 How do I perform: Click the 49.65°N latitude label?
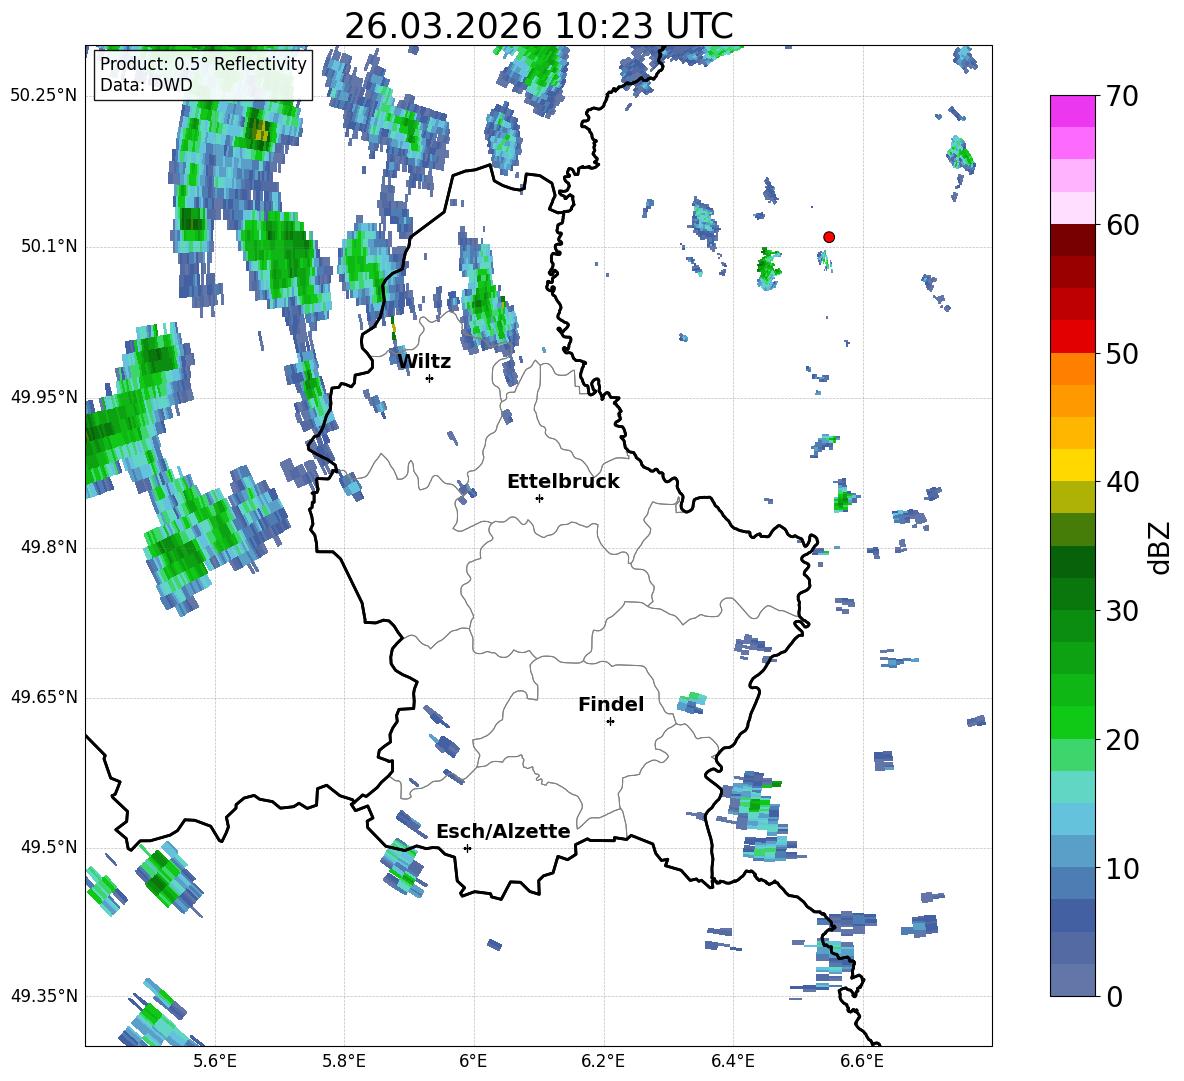44,697
